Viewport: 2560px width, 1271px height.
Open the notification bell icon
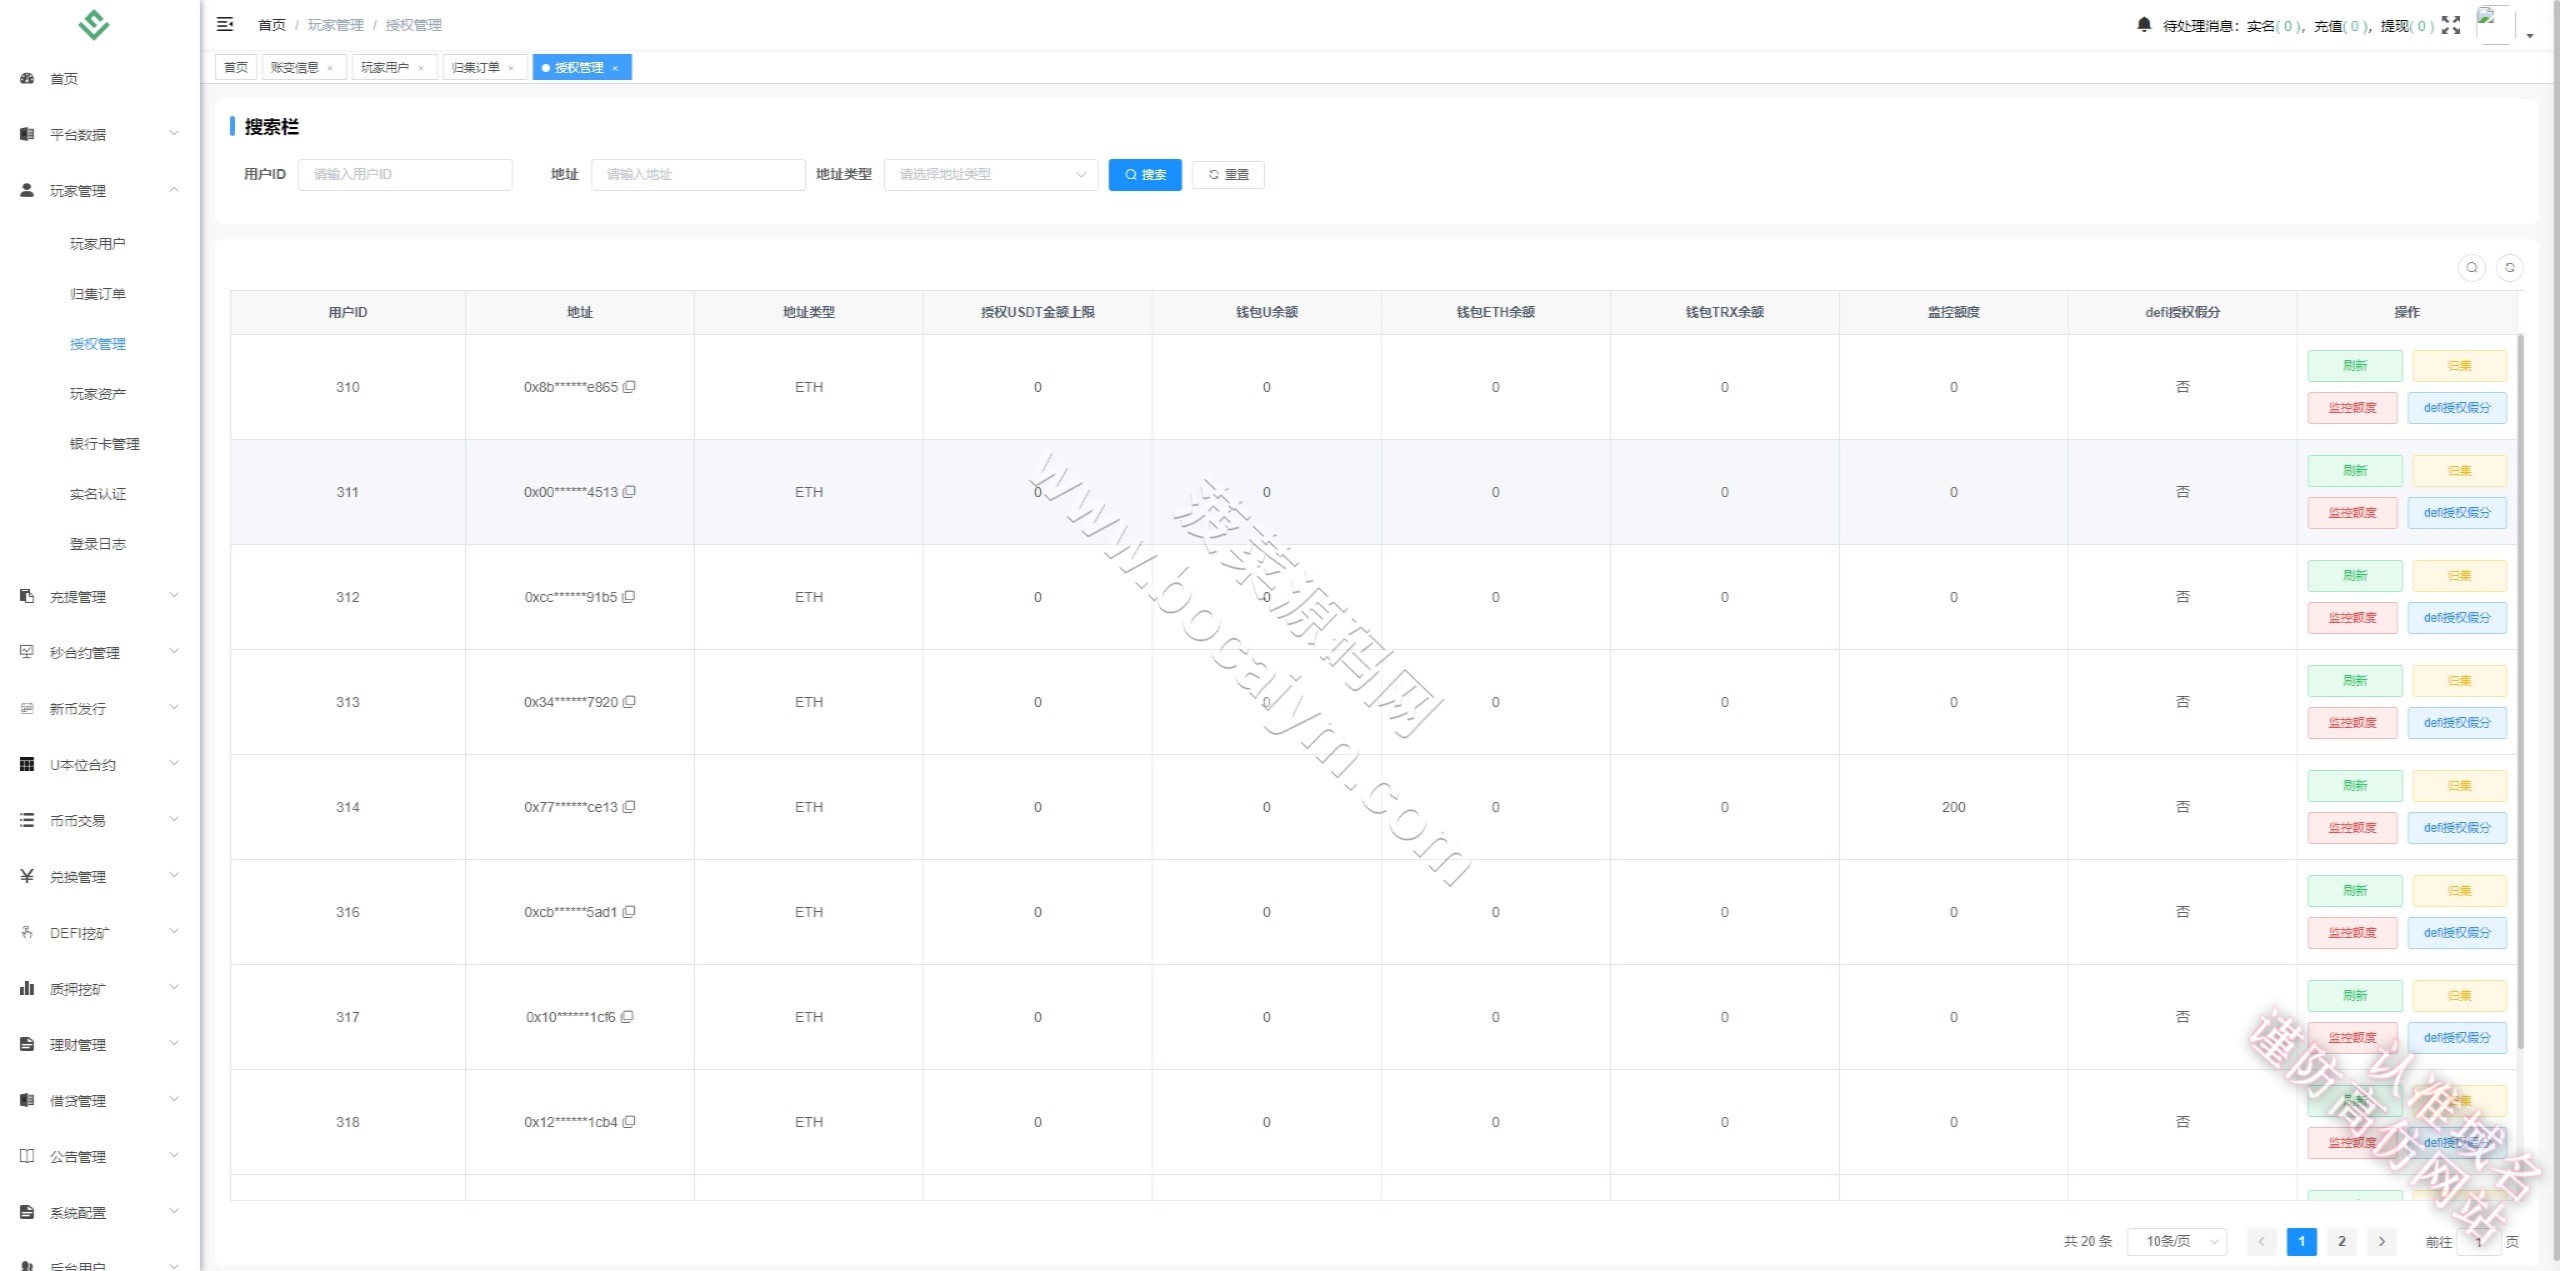coord(2143,25)
